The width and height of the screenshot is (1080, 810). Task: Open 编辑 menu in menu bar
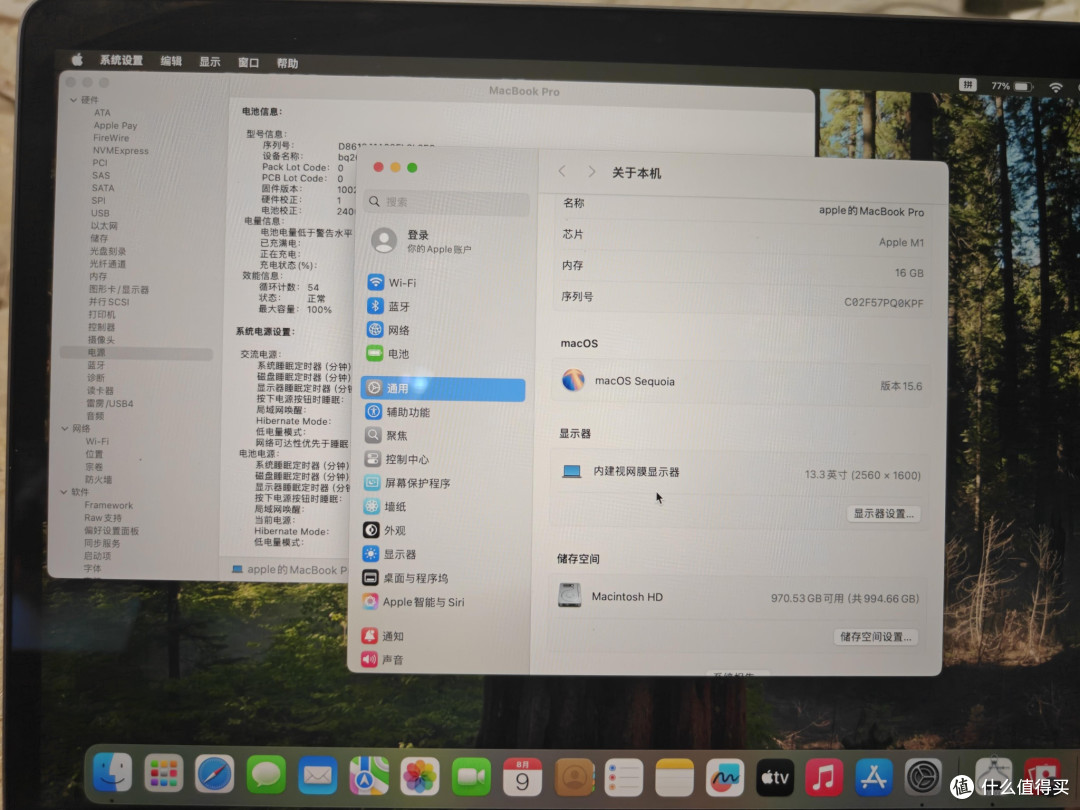(x=172, y=61)
